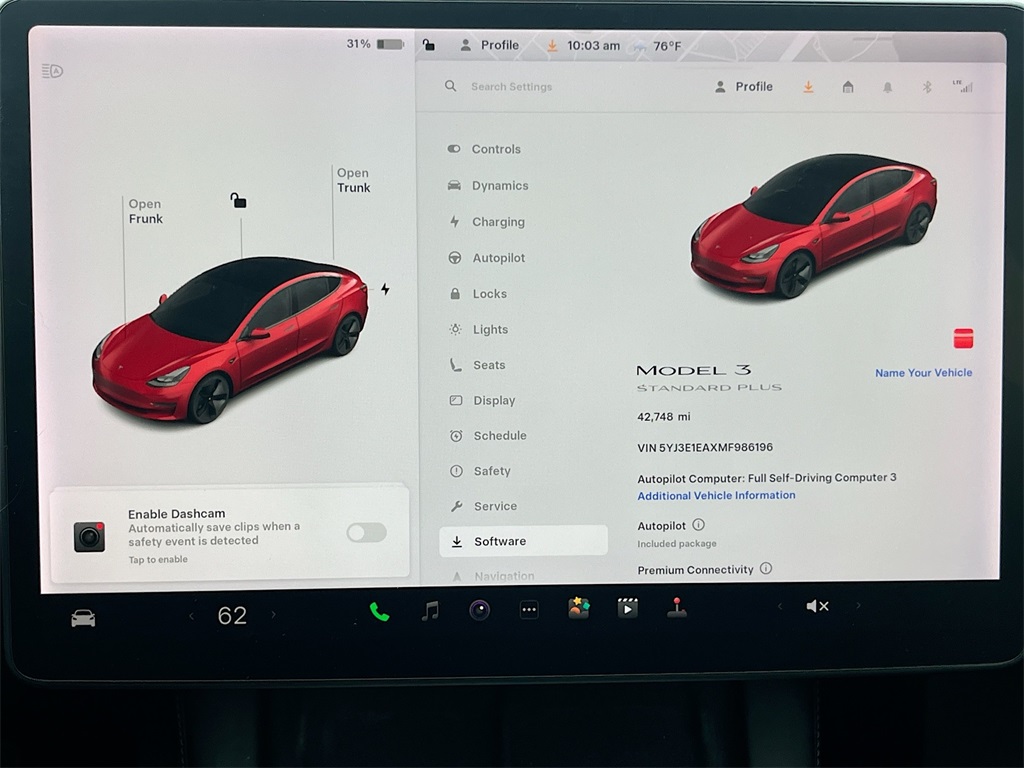This screenshot has width=1024, height=768.
Task: Click Name Your Vehicle link
Action: pyautogui.click(x=923, y=373)
